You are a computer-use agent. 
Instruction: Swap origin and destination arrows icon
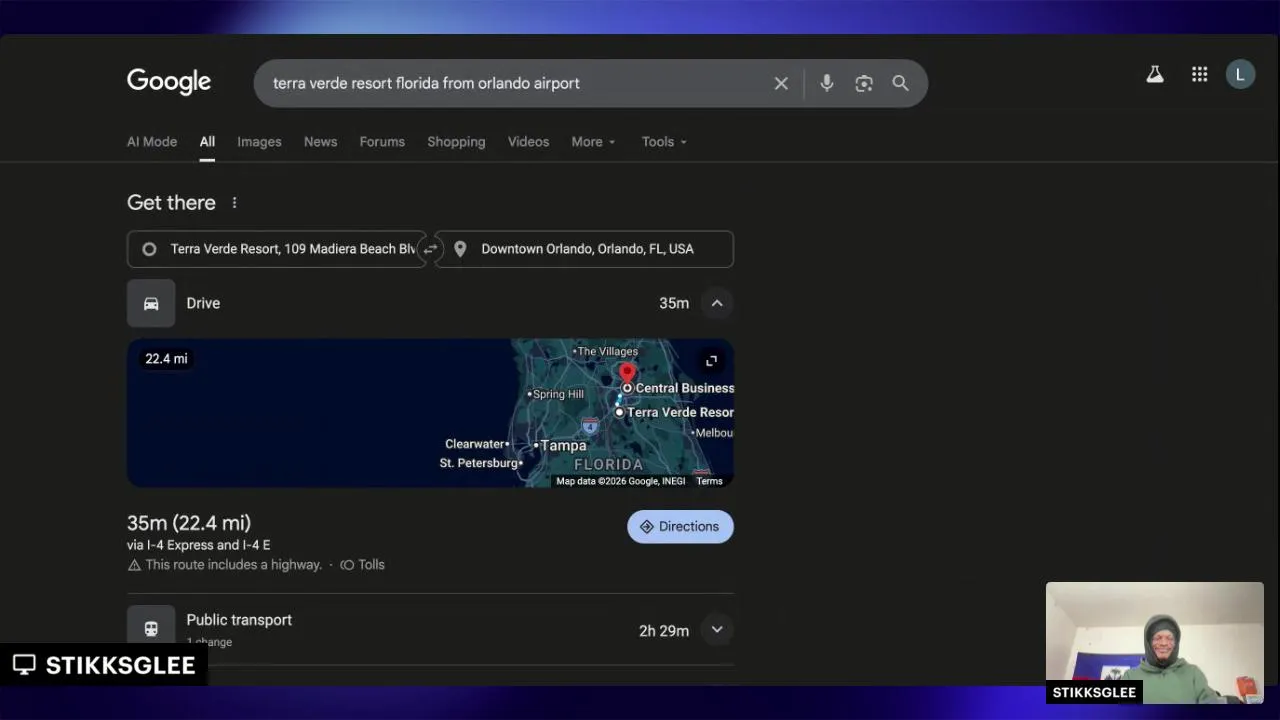coord(431,249)
